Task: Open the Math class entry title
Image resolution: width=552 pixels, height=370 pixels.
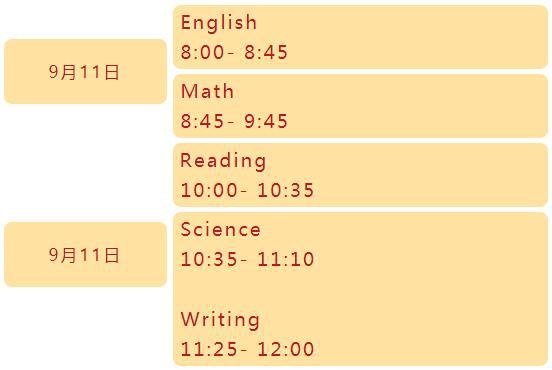Action: (x=207, y=91)
